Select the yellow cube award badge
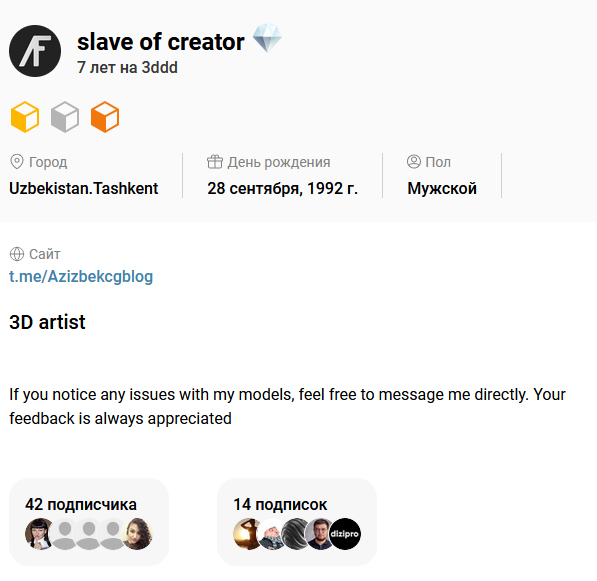 coord(25,117)
